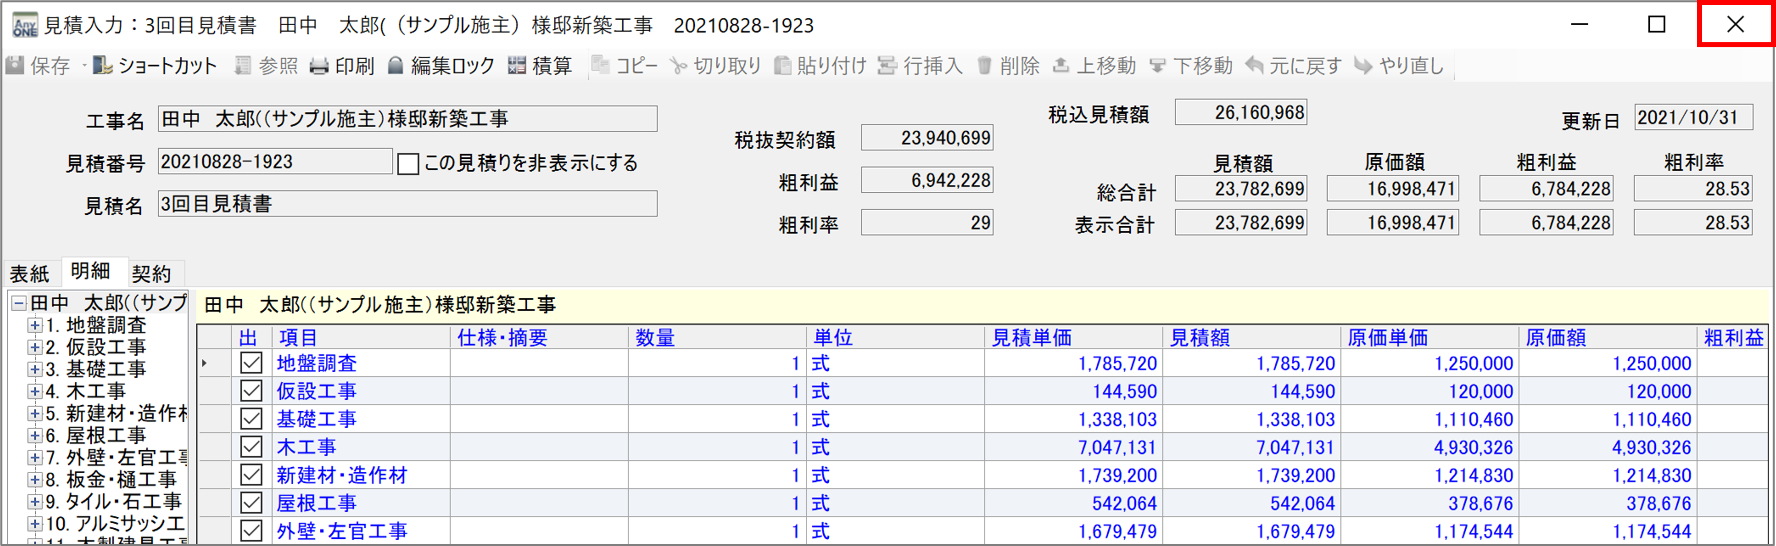
Task: Click the 見積名 input field
Action: coord(407,204)
